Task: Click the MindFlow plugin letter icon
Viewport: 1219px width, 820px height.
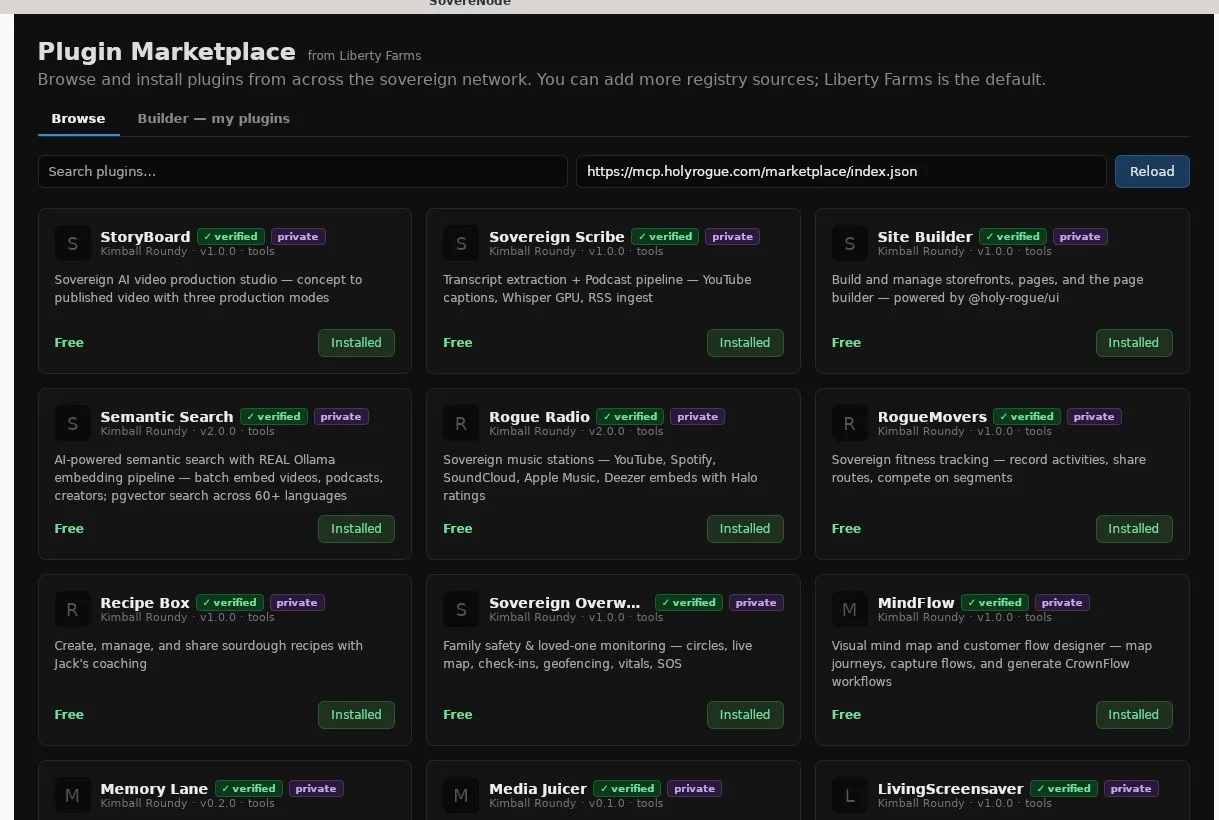Action: click(850, 609)
